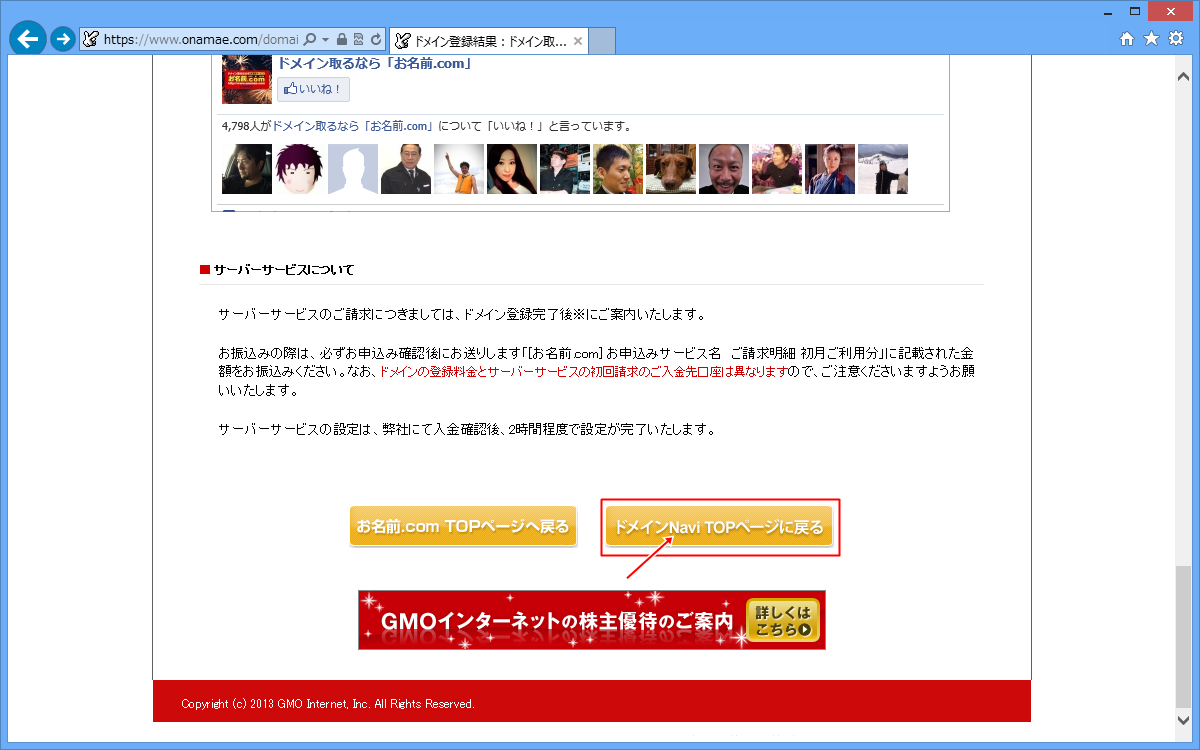This screenshot has width=1200, height=750.
Task: Open Favorites with the star icon
Action: (x=1151, y=39)
